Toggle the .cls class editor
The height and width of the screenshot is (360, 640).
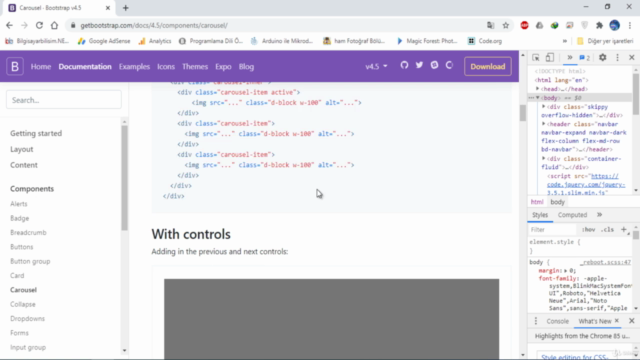(x=607, y=230)
